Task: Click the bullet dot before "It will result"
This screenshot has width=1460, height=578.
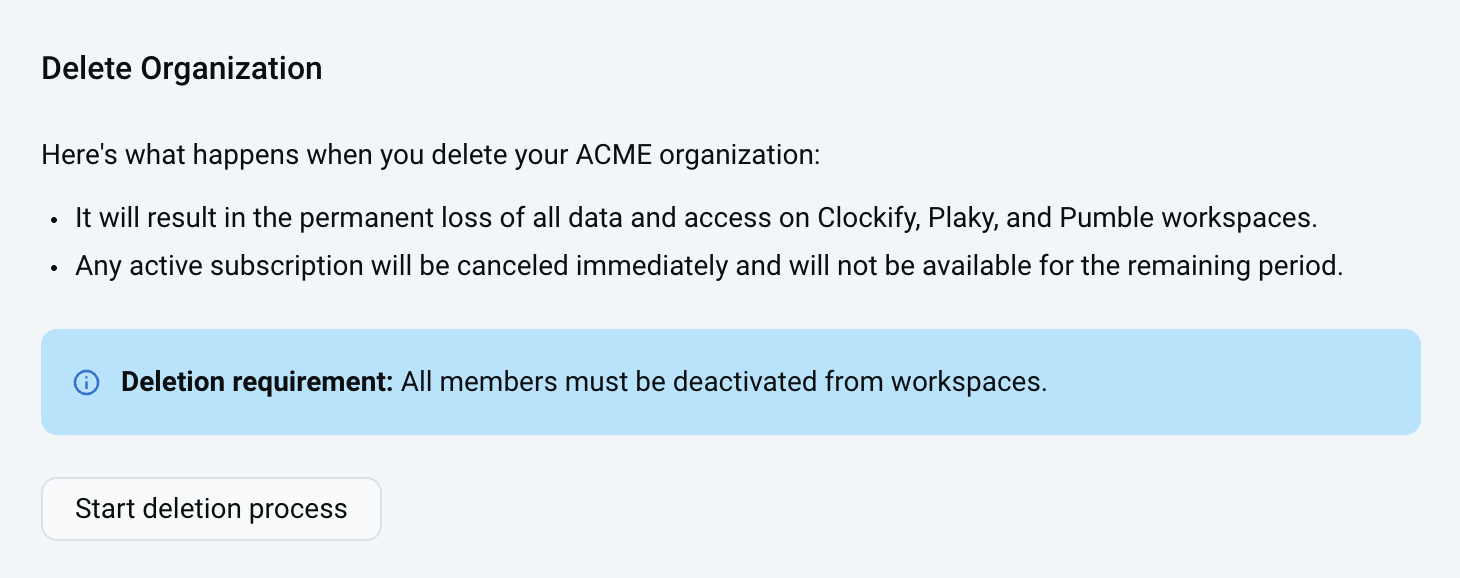Action: pyautogui.click(x=53, y=220)
